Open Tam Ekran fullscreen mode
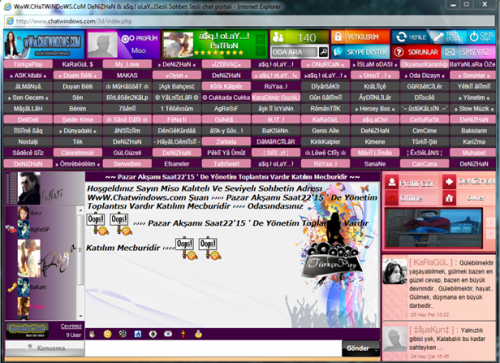The width and height of the screenshot is (500, 363). [439, 37]
